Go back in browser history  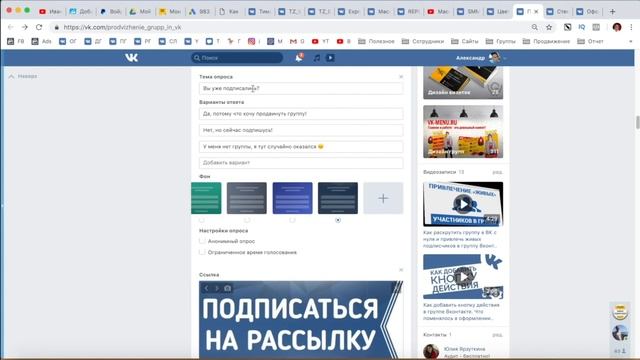pos(11,27)
